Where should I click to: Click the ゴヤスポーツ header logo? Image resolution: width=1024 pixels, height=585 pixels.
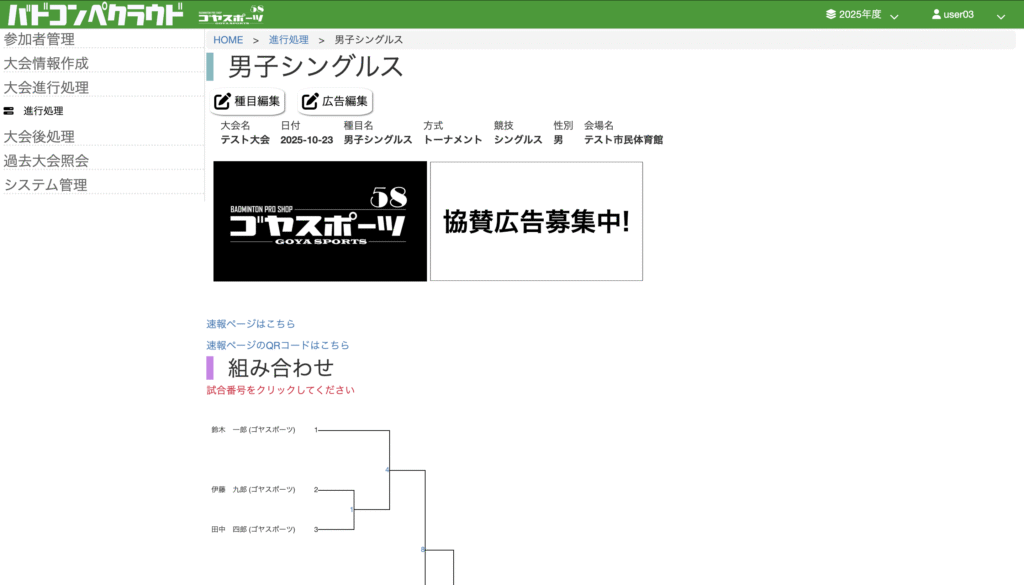coord(231,14)
